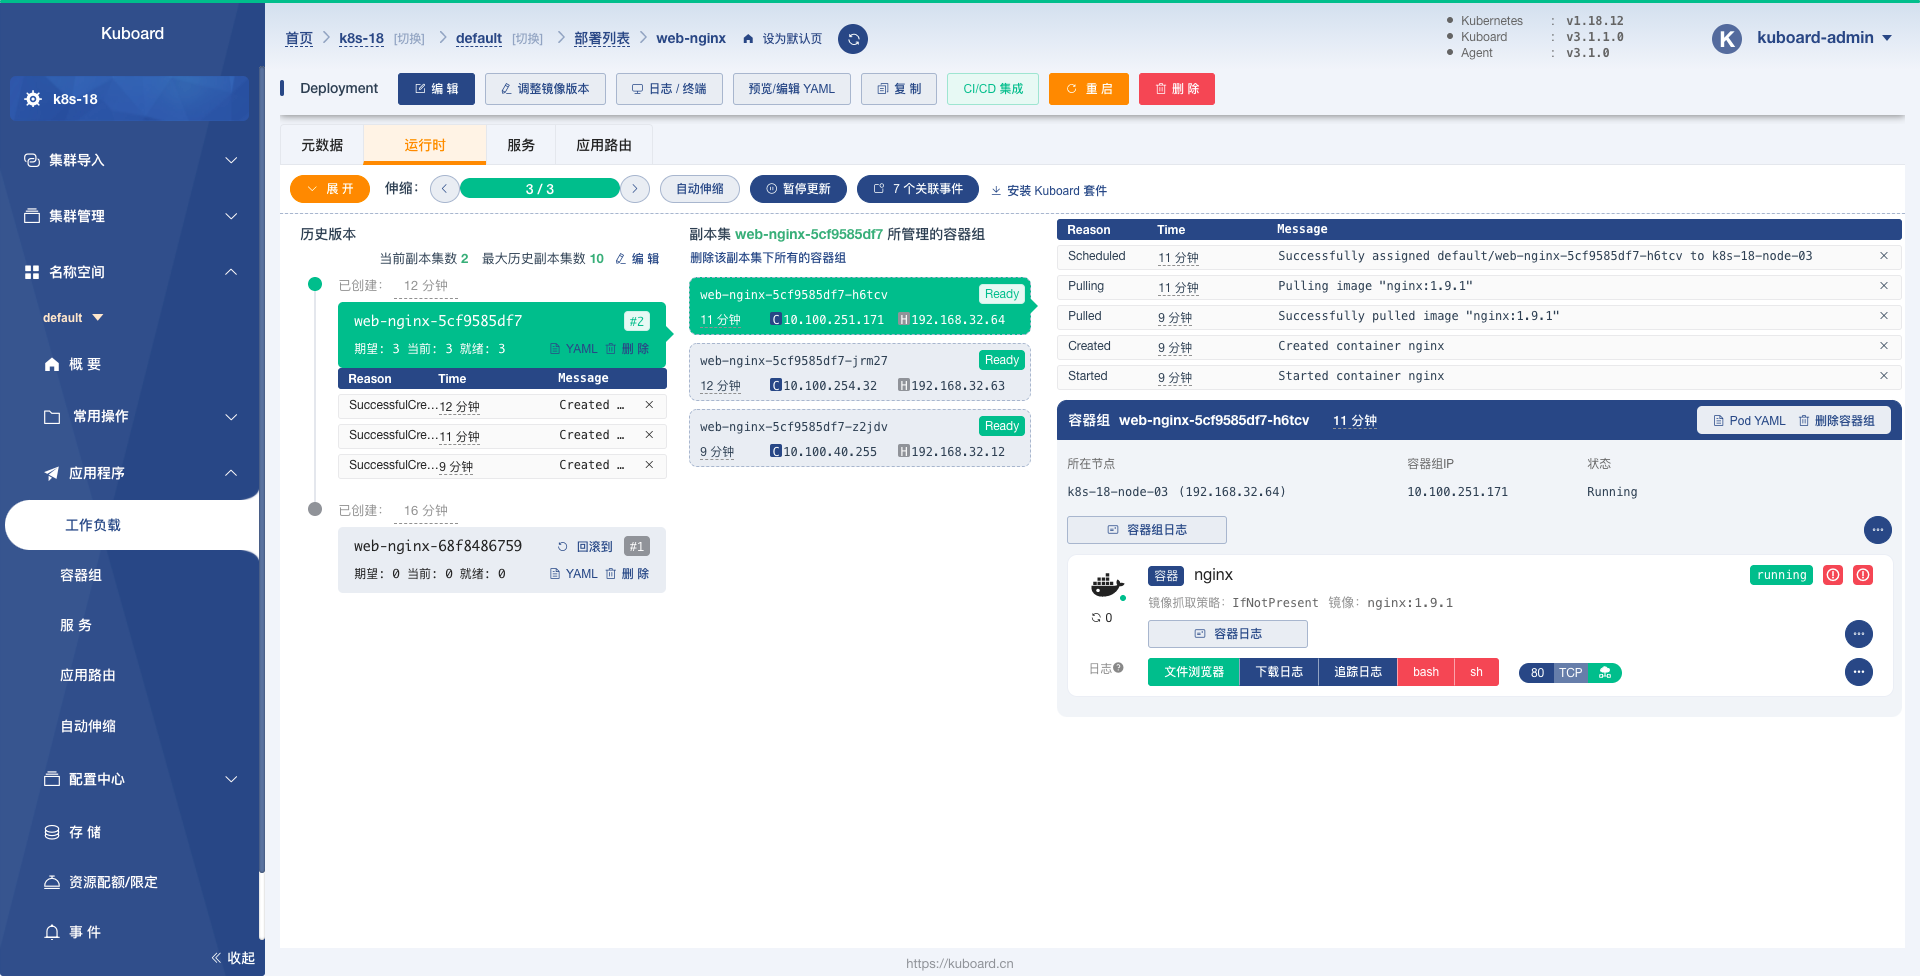Screen dimensions: 1920x976
Task: Click the rollback icon for web-nginx-68f8486759
Action: click(x=563, y=547)
